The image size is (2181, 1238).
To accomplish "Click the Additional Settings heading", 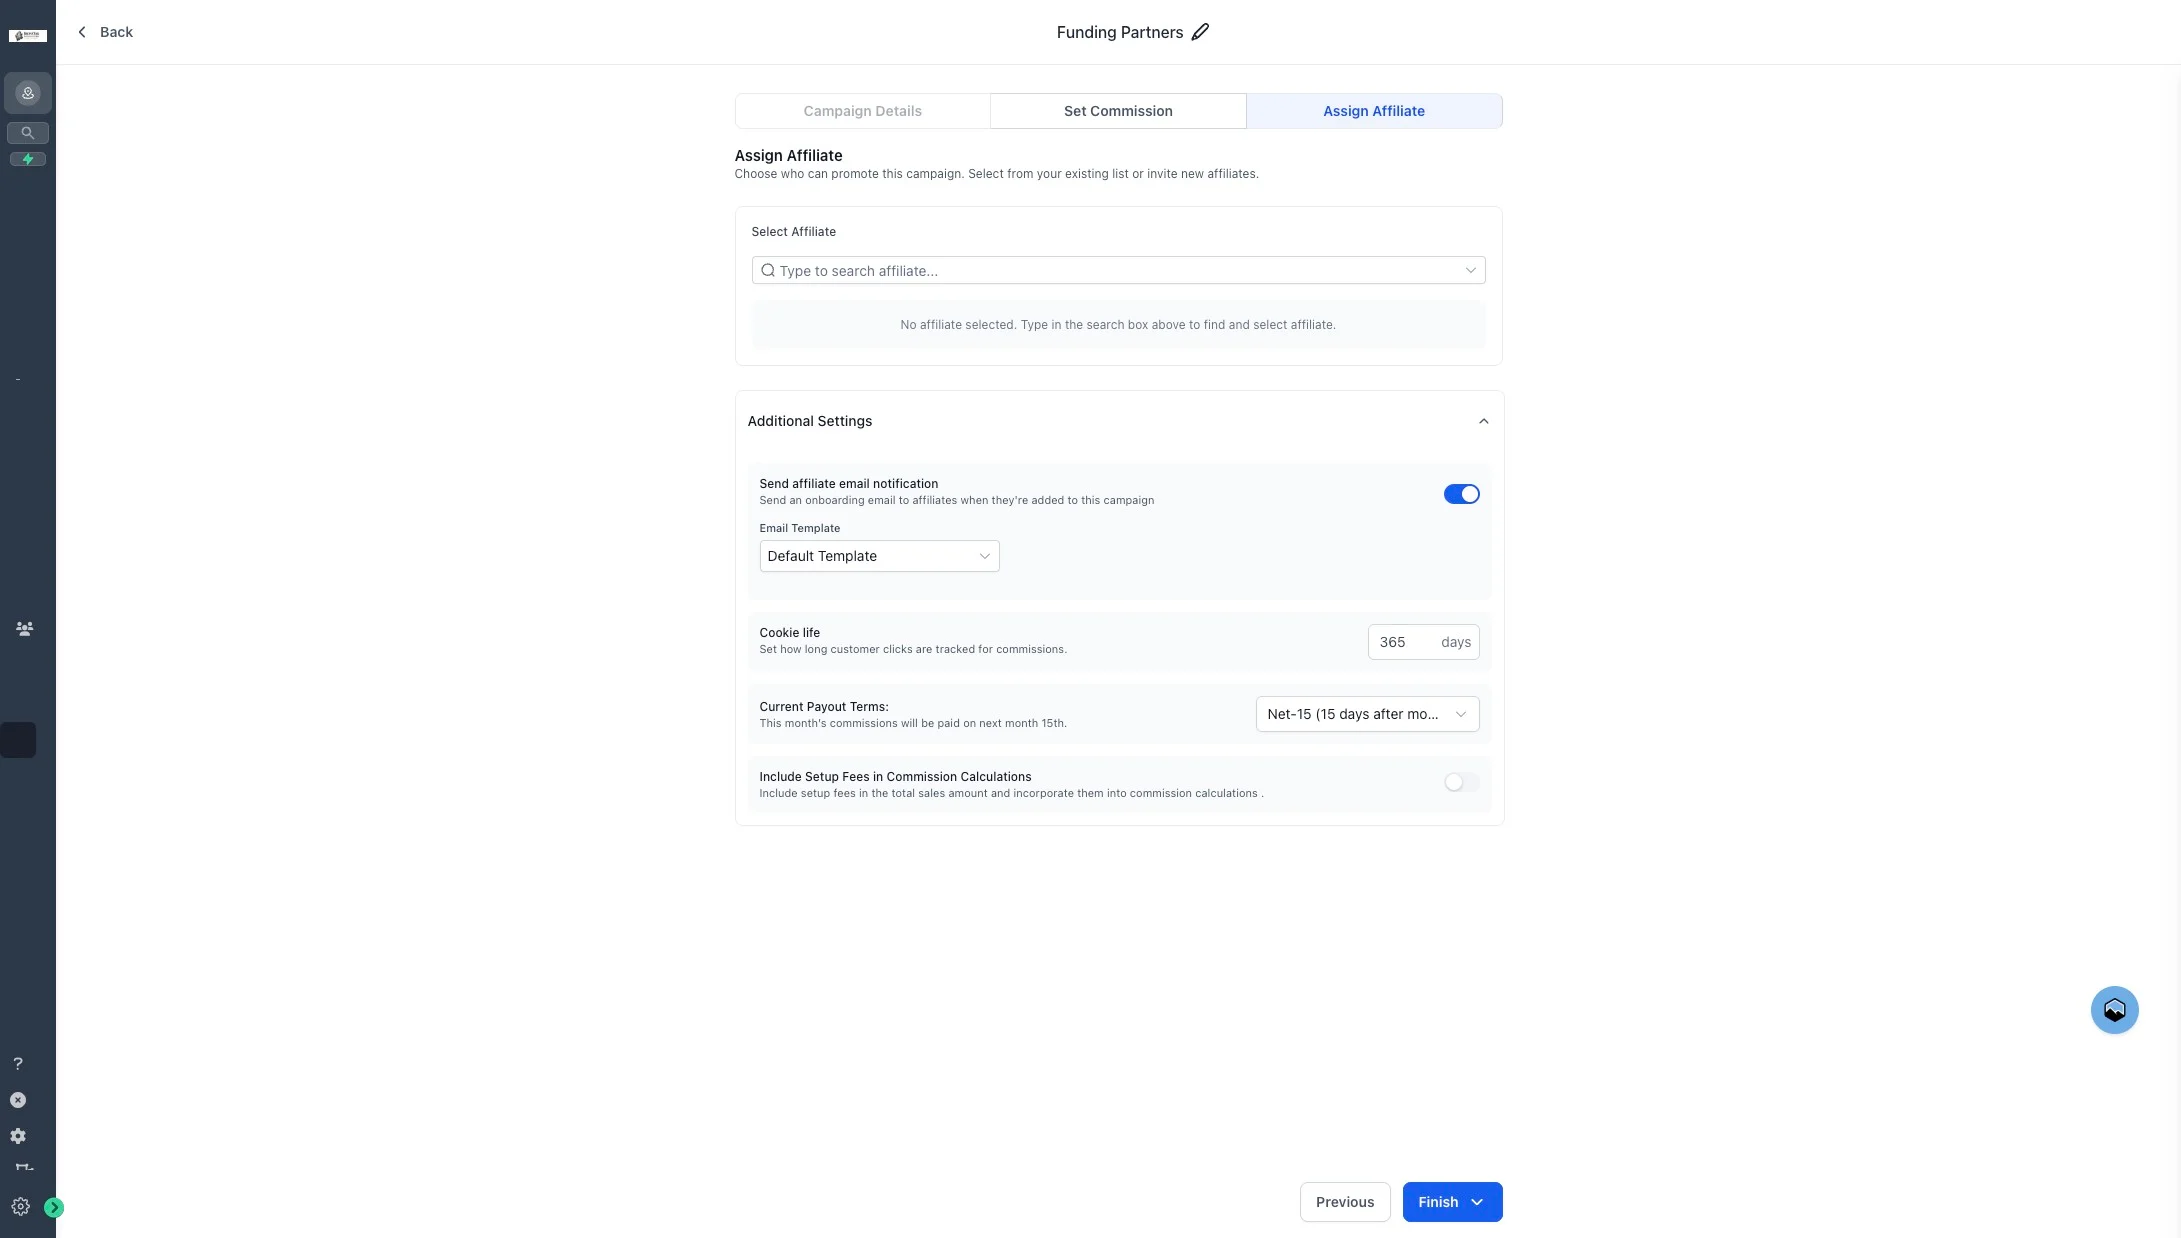I will tap(809, 421).
